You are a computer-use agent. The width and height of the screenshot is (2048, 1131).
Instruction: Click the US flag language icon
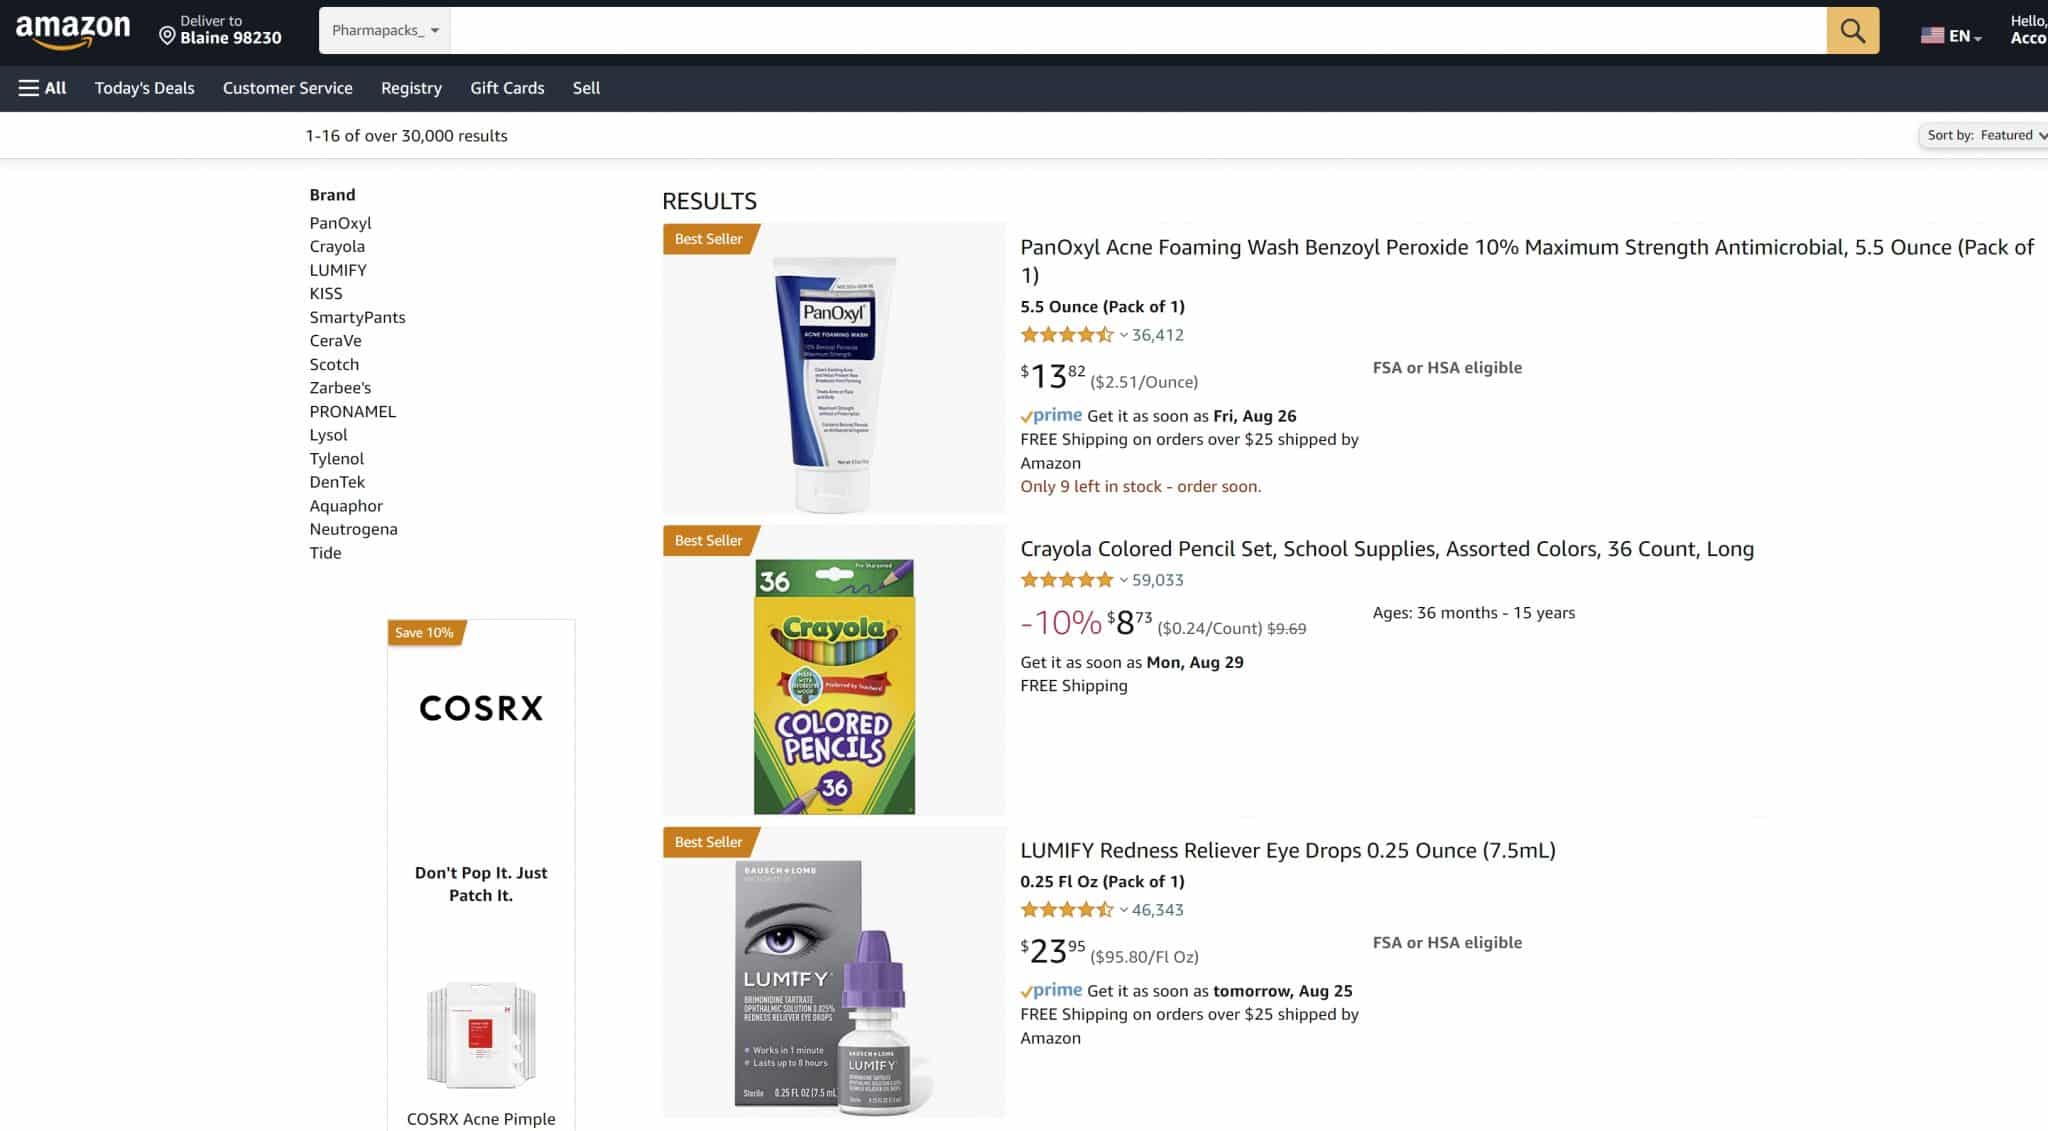click(1932, 36)
